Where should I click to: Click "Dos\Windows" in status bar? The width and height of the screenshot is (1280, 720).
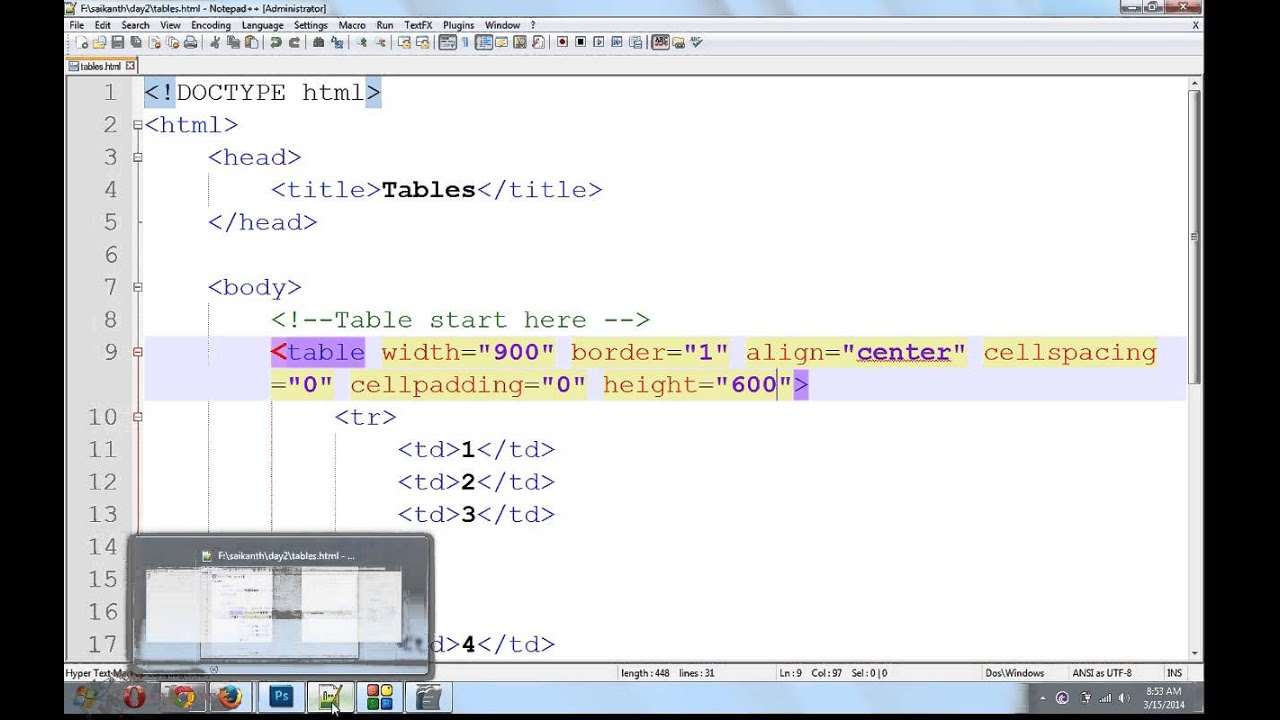(1014, 673)
